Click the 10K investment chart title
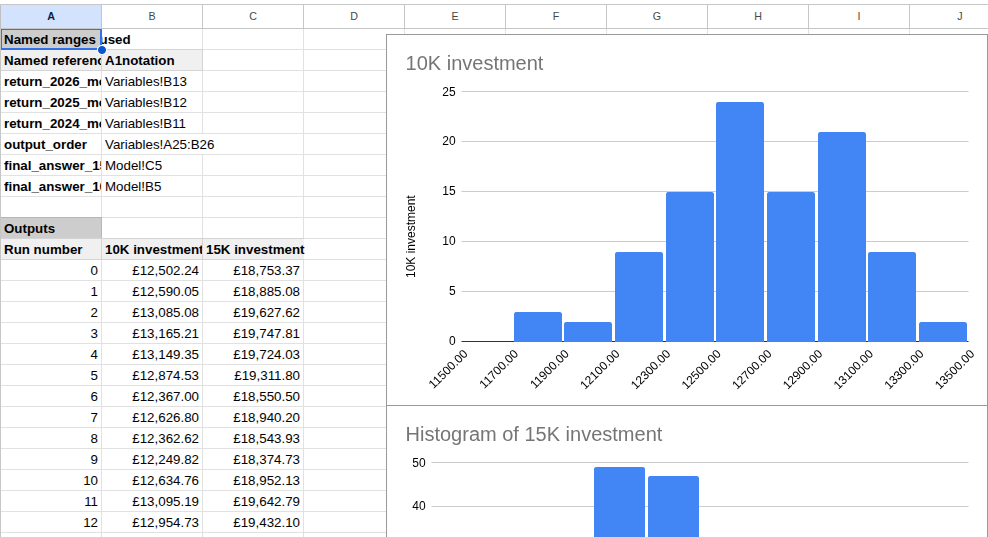 [x=474, y=63]
